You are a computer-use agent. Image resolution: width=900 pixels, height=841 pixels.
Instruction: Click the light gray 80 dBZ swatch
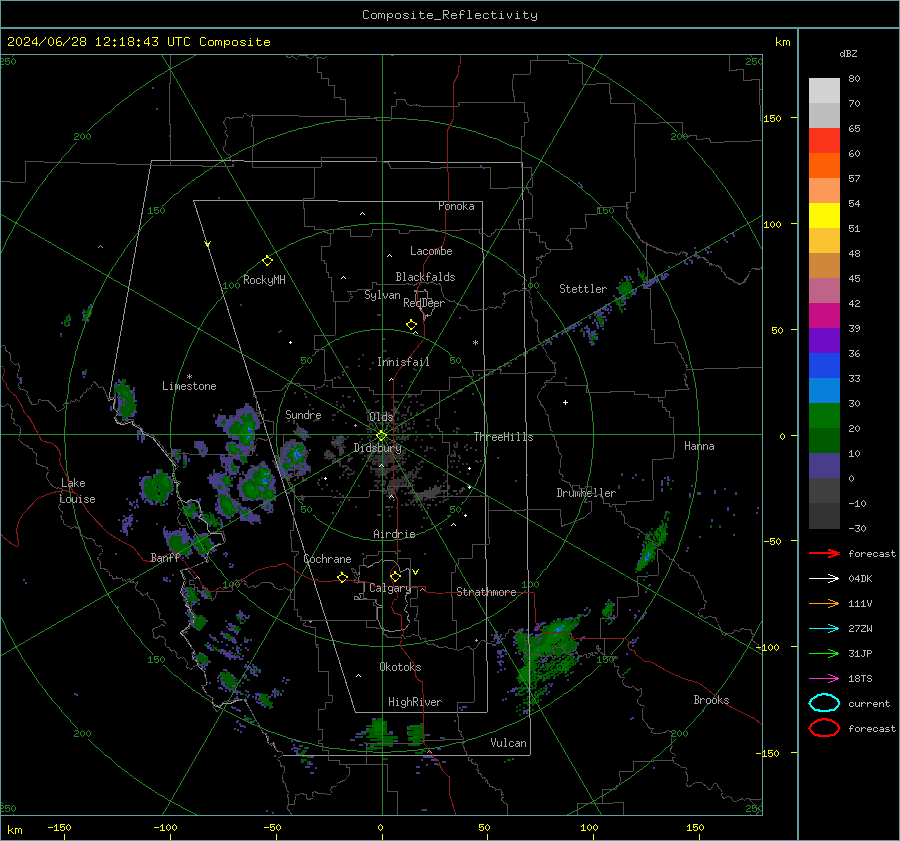[x=824, y=90]
